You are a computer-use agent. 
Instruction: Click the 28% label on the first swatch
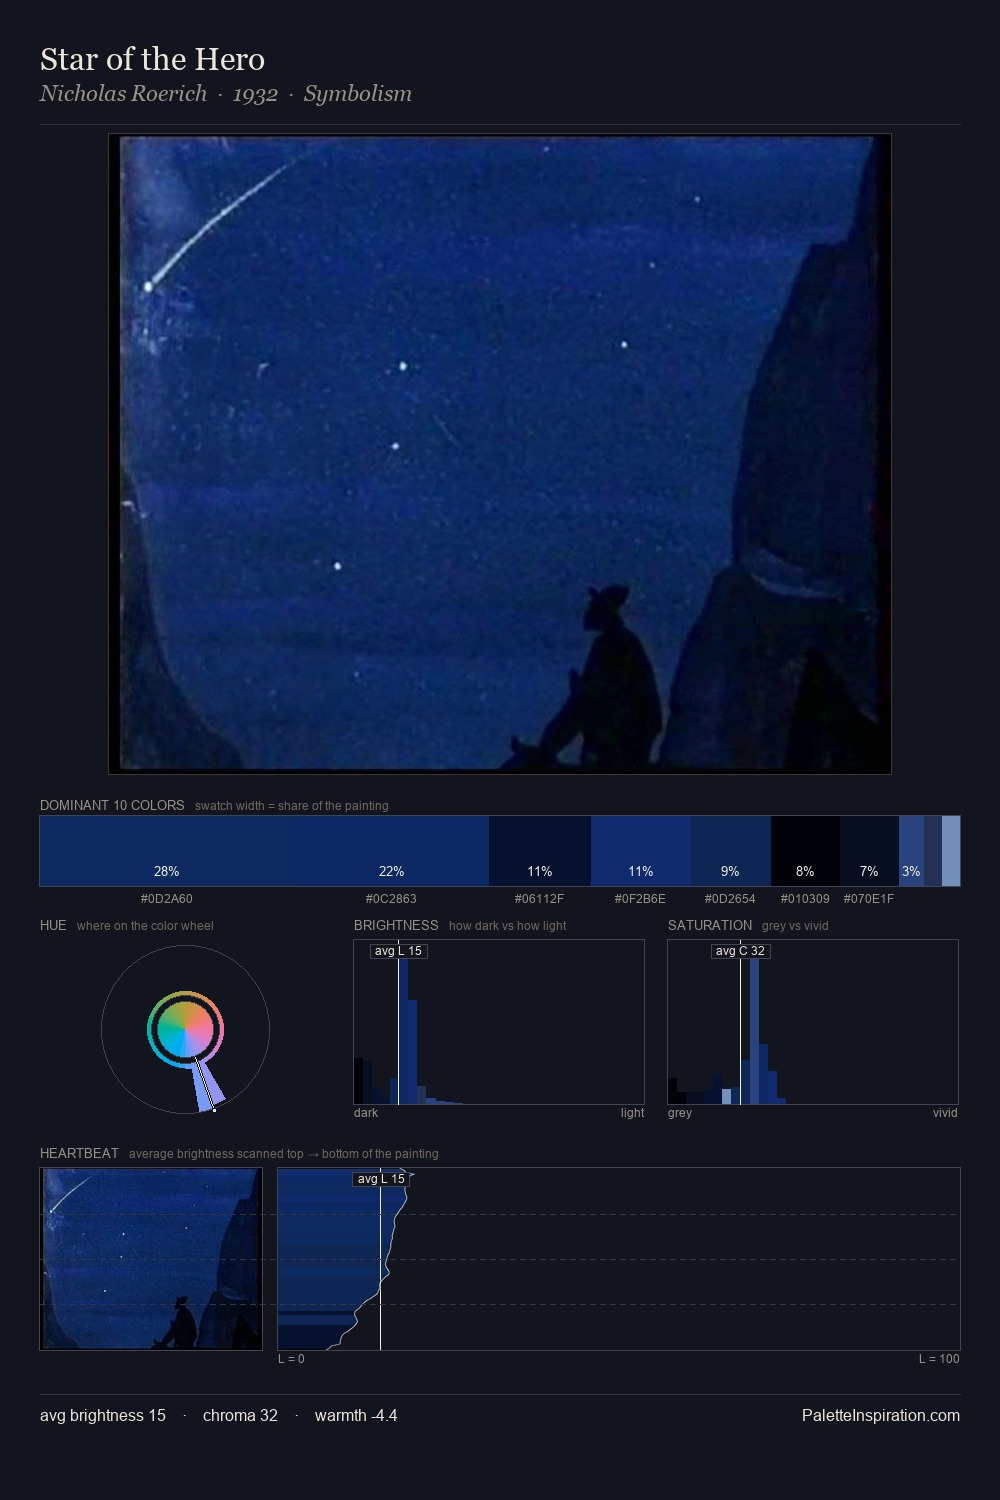coord(167,871)
